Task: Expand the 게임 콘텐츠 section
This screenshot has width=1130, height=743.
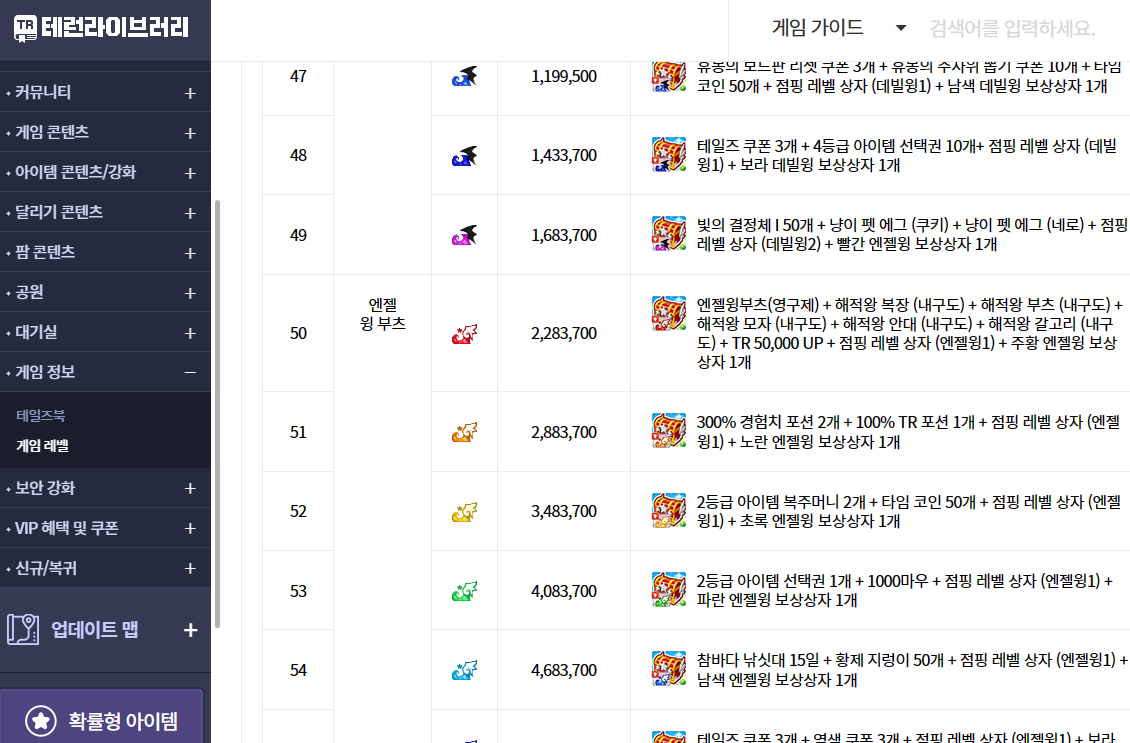Action: point(190,133)
